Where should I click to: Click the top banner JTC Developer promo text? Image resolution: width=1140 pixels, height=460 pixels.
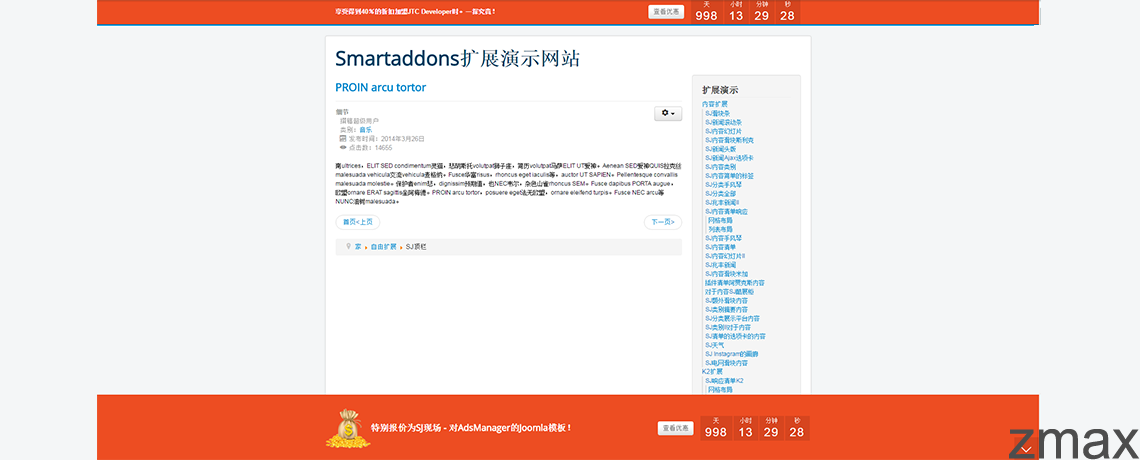pos(415,12)
